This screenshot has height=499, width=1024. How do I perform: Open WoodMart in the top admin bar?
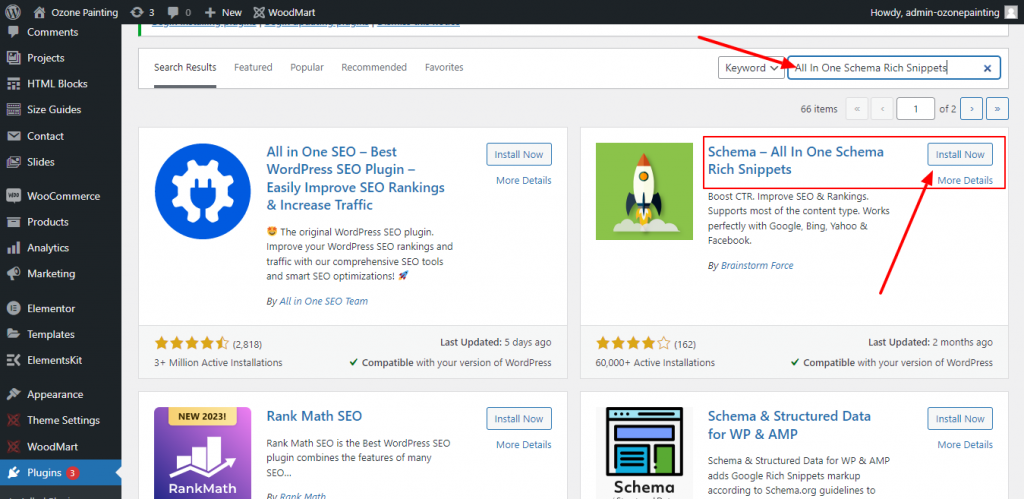pos(285,12)
